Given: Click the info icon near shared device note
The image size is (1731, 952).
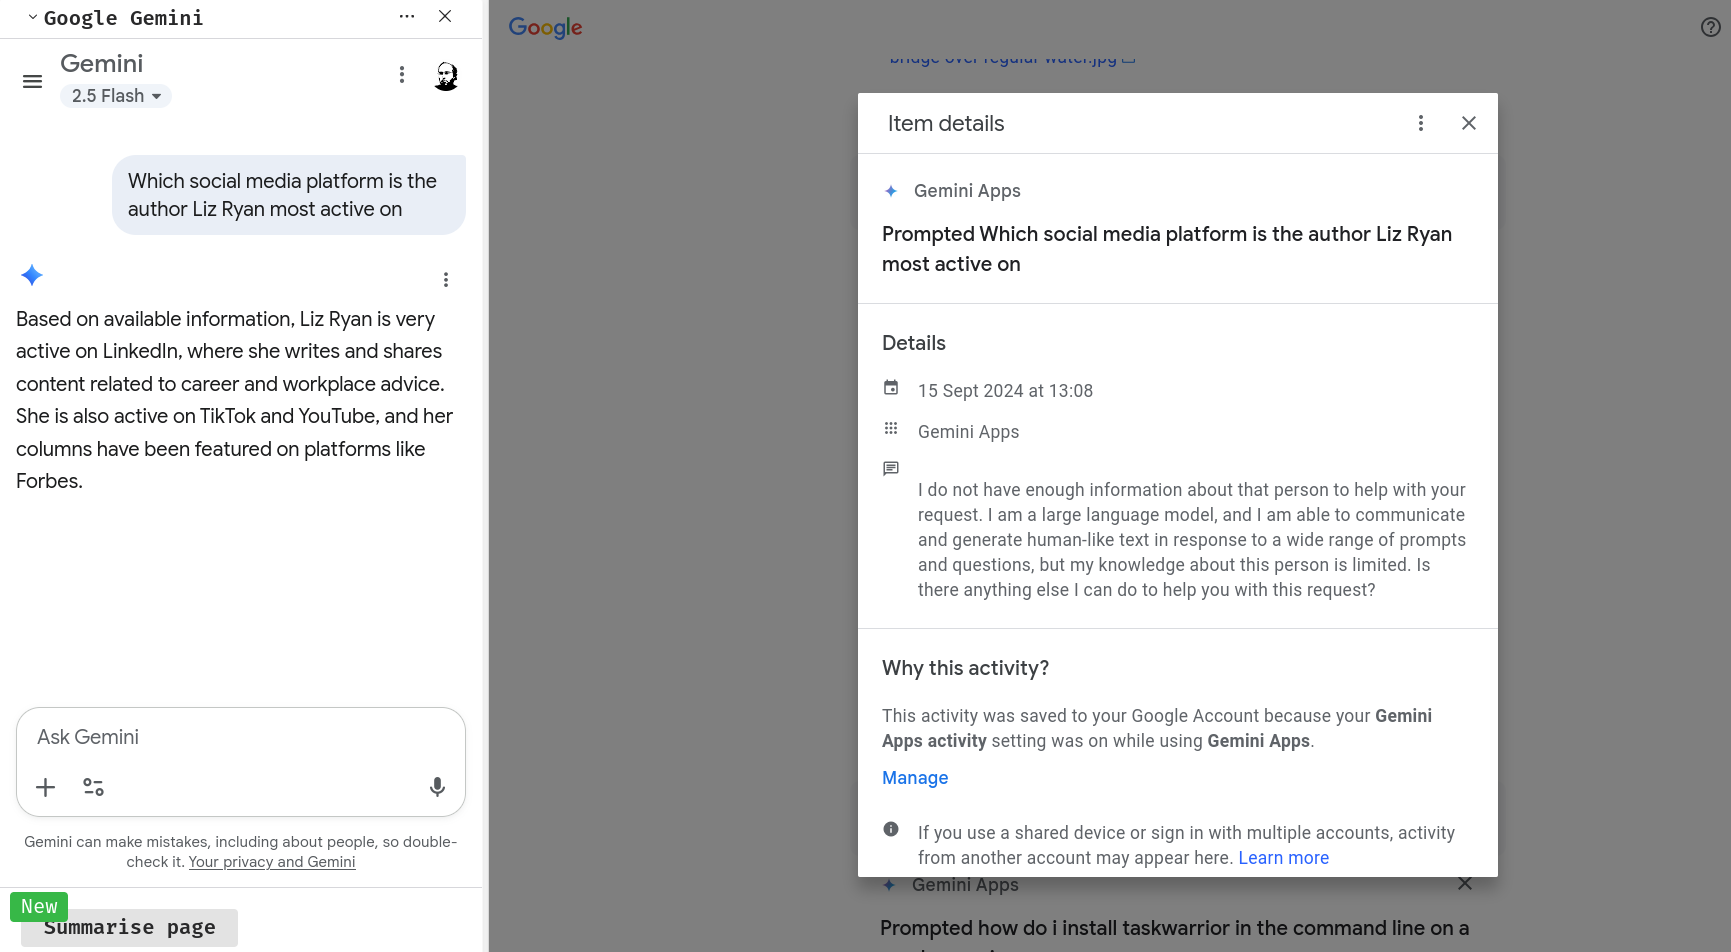Looking at the screenshot, I should pyautogui.click(x=891, y=829).
